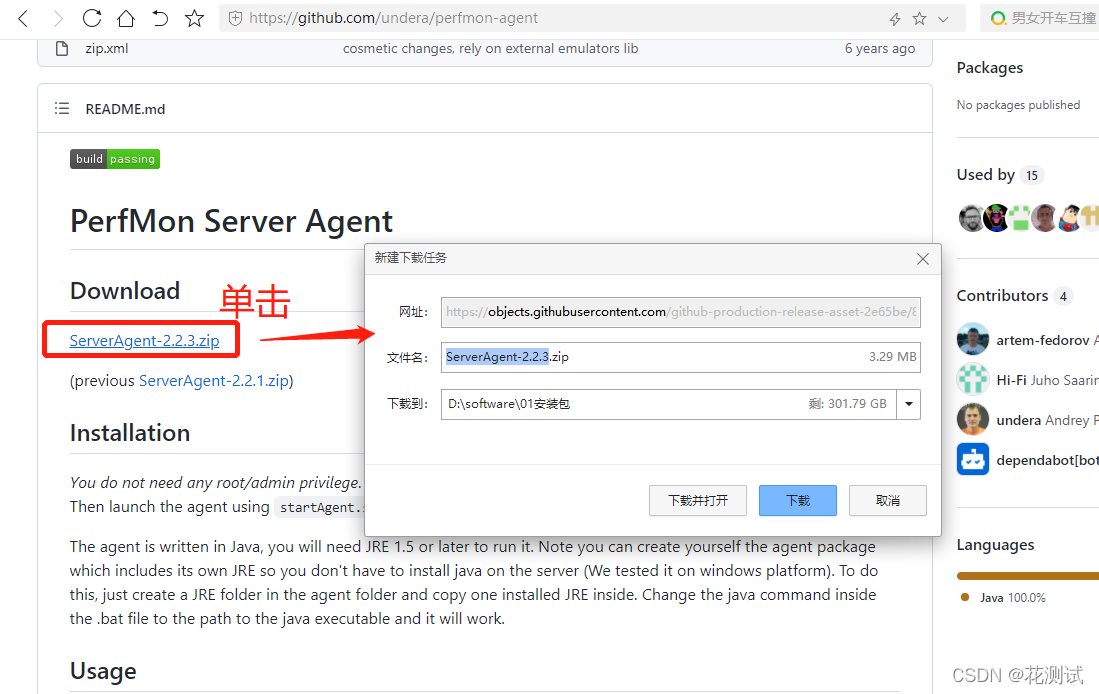Open artem-fedorov contributor avatar
The width and height of the screenshot is (1099, 694).
tap(972, 340)
